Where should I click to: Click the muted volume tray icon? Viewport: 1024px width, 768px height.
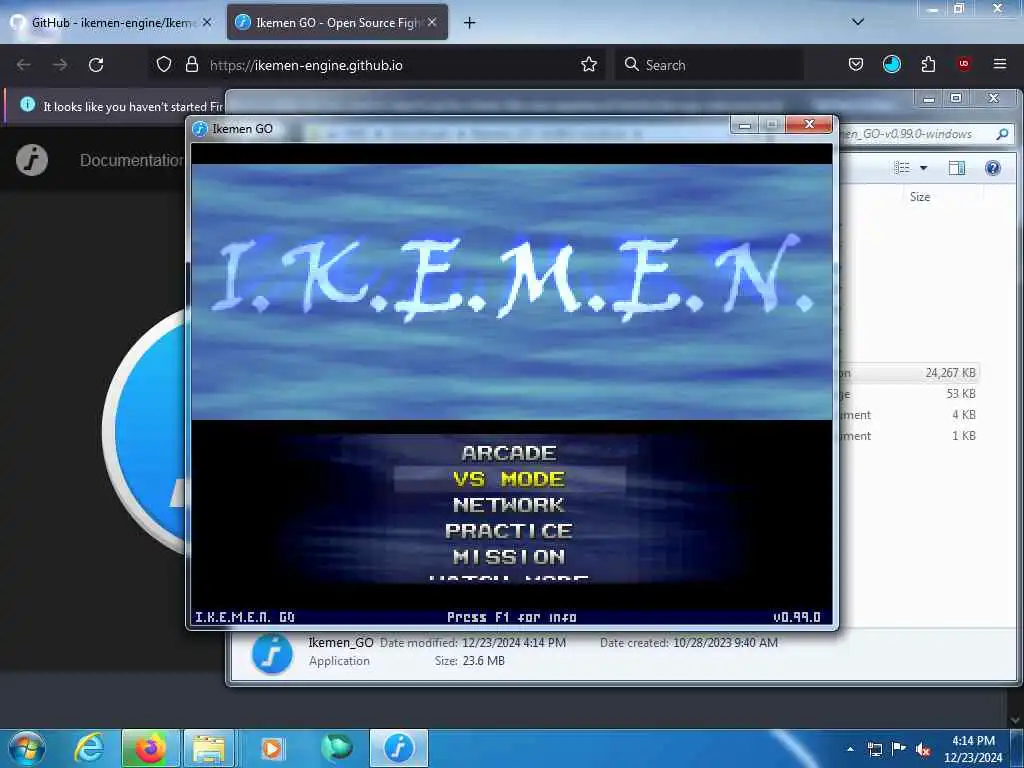click(923, 749)
